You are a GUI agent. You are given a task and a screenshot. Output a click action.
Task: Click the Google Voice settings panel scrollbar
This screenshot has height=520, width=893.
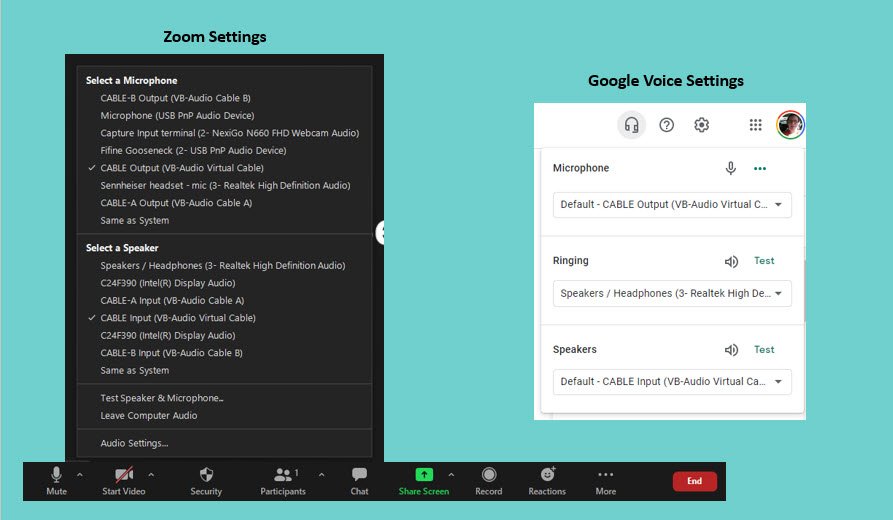(805, 290)
